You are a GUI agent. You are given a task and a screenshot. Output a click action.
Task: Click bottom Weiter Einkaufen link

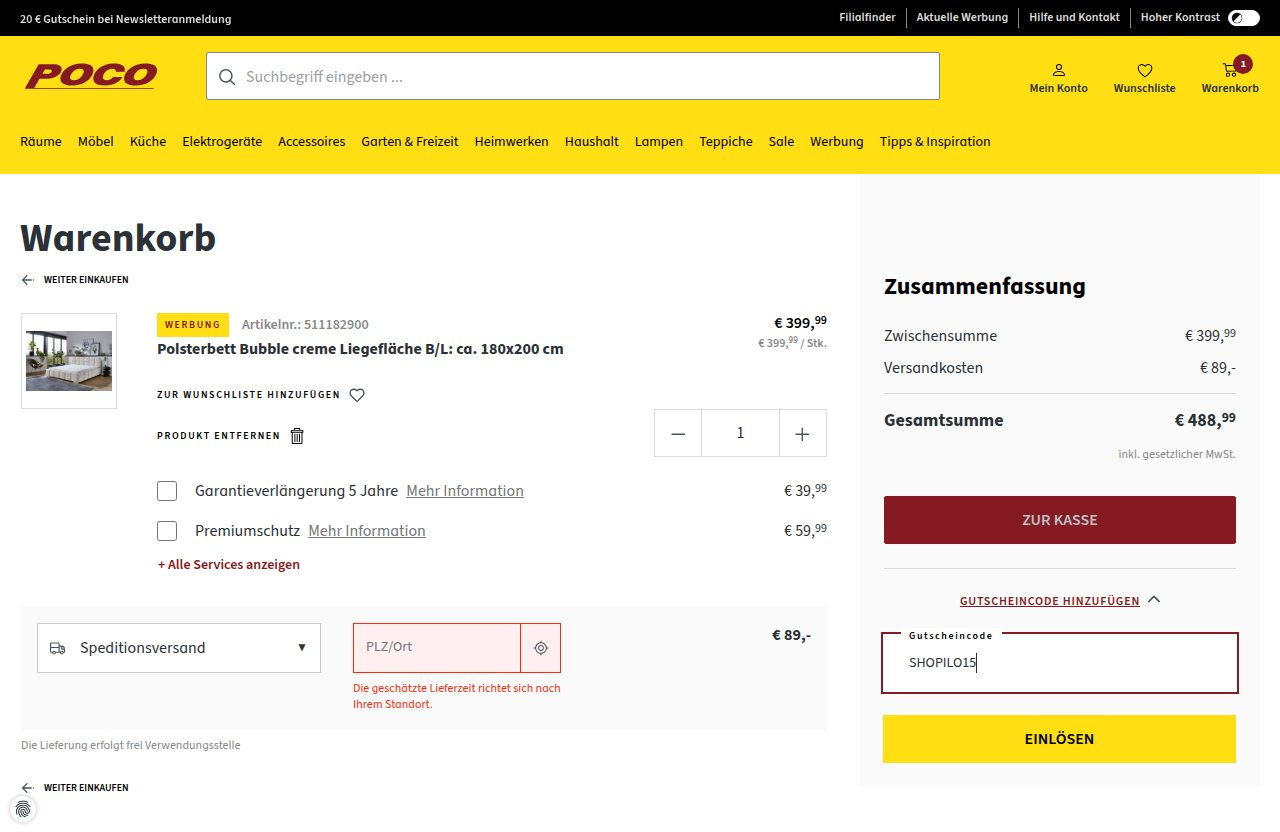click(x=86, y=788)
